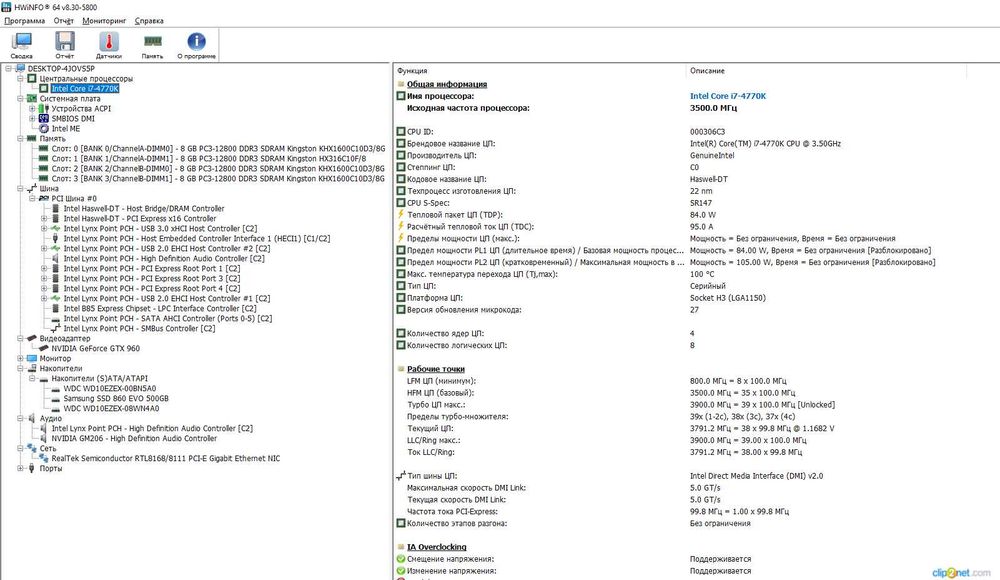The width and height of the screenshot is (1000, 580).
Task: Select Intel B85 Express Chipset LPC Controller
Action: click(x=159, y=308)
